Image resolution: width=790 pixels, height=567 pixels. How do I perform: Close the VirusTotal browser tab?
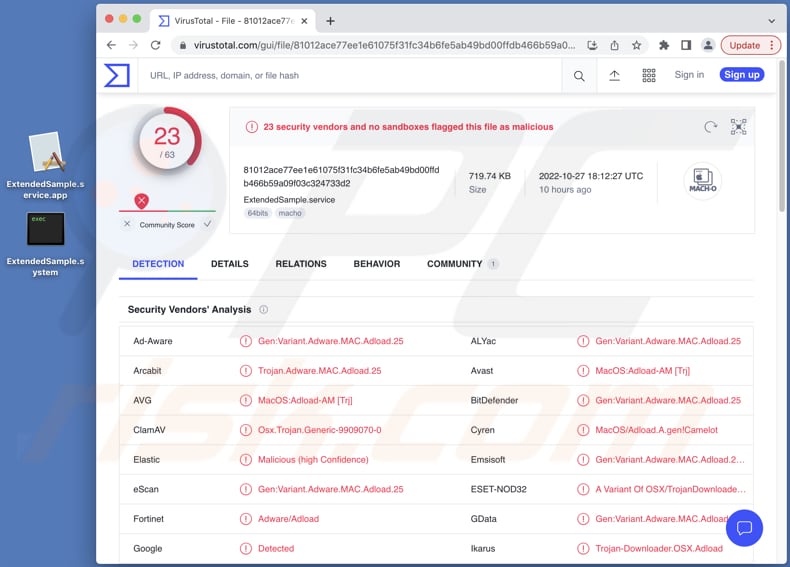click(304, 21)
